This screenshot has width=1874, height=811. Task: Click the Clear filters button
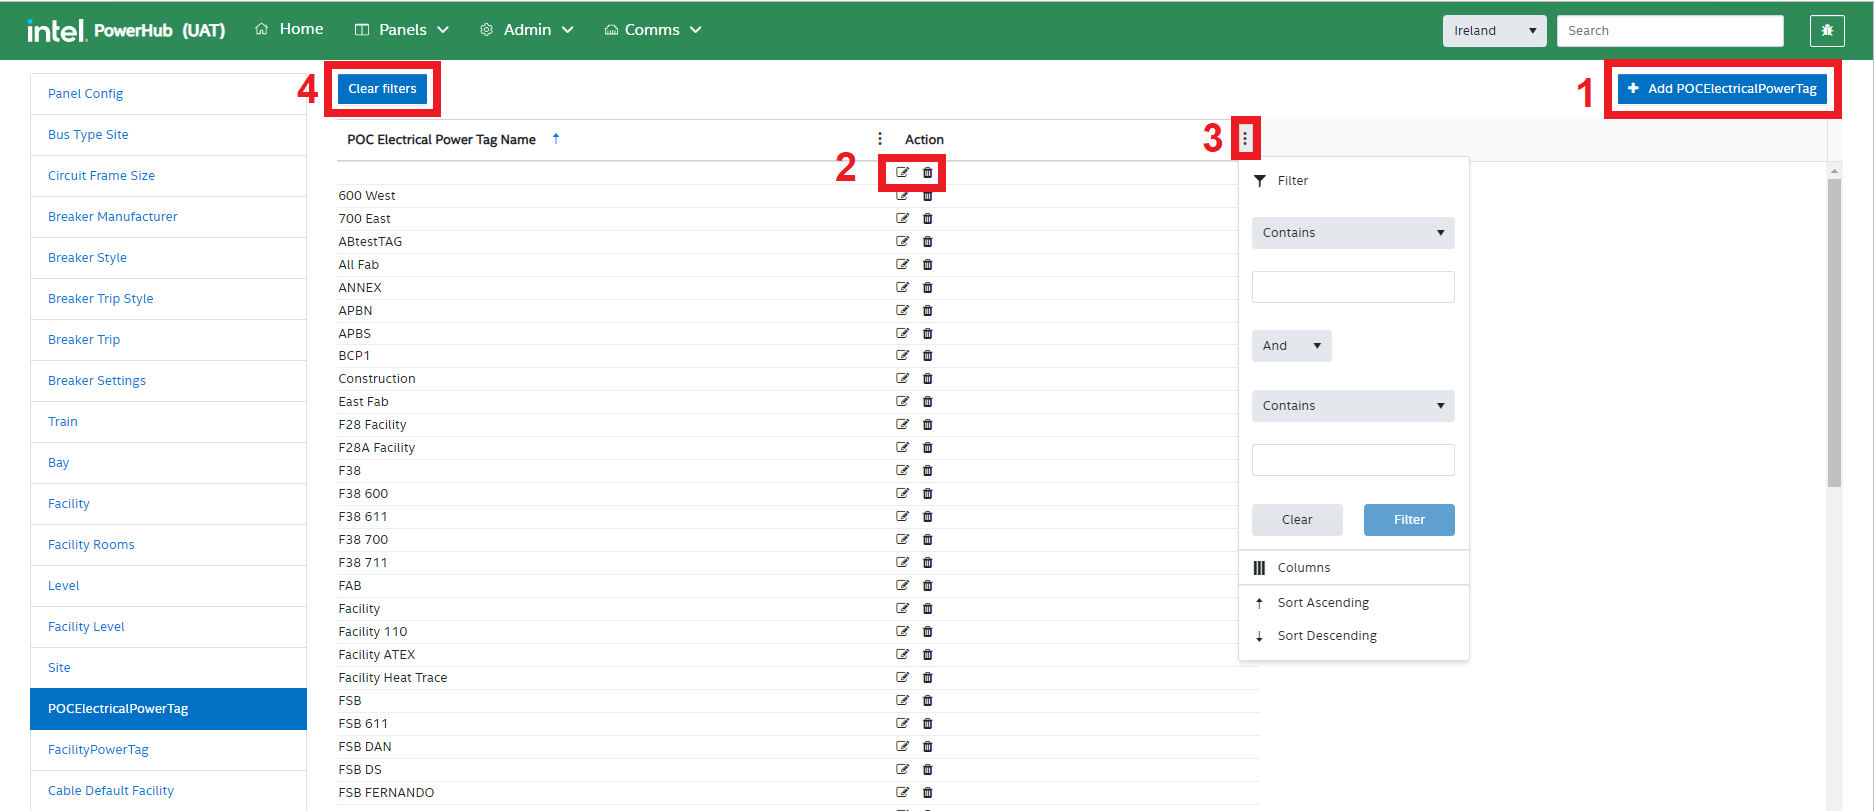382,89
